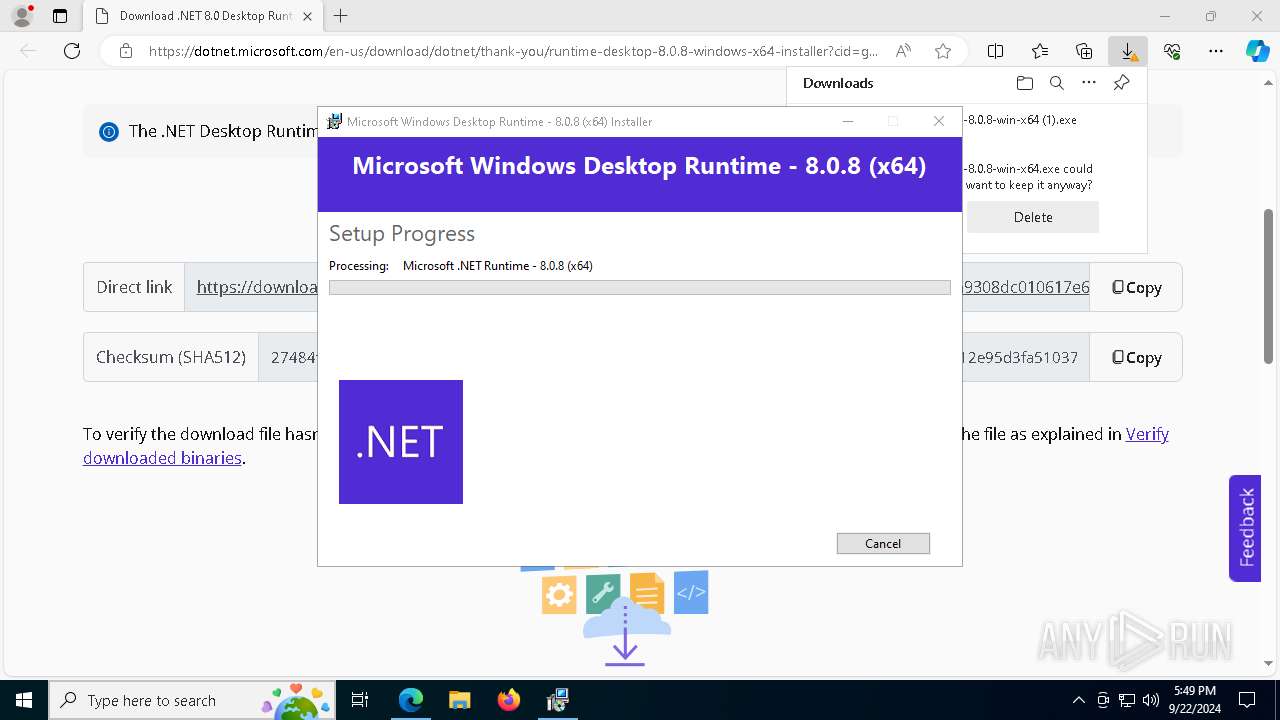The width and height of the screenshot is (1280, 720).
Task: Search downloads with the magnifier icon
Action: [x=1056, y=83]
